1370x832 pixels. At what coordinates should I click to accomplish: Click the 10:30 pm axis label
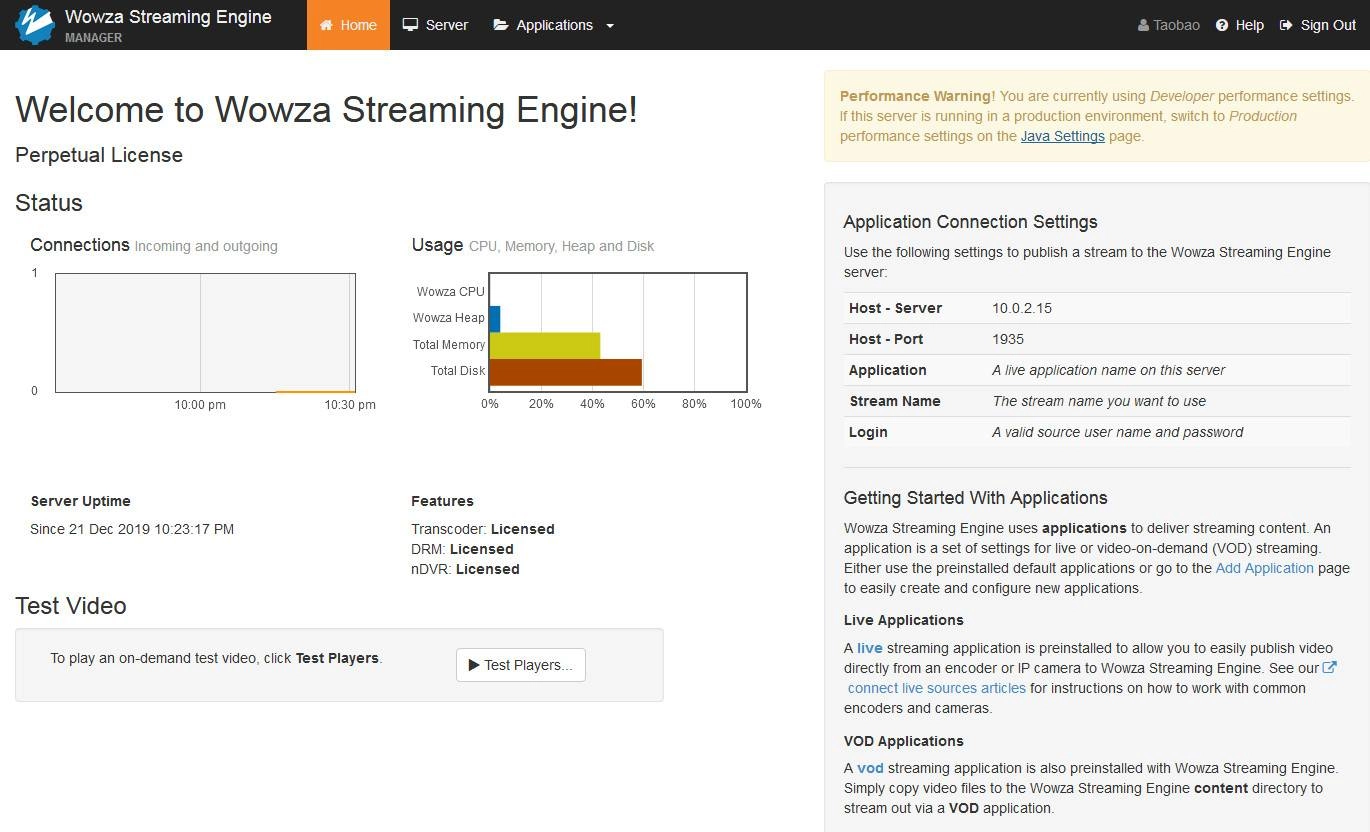pos(350,405)
